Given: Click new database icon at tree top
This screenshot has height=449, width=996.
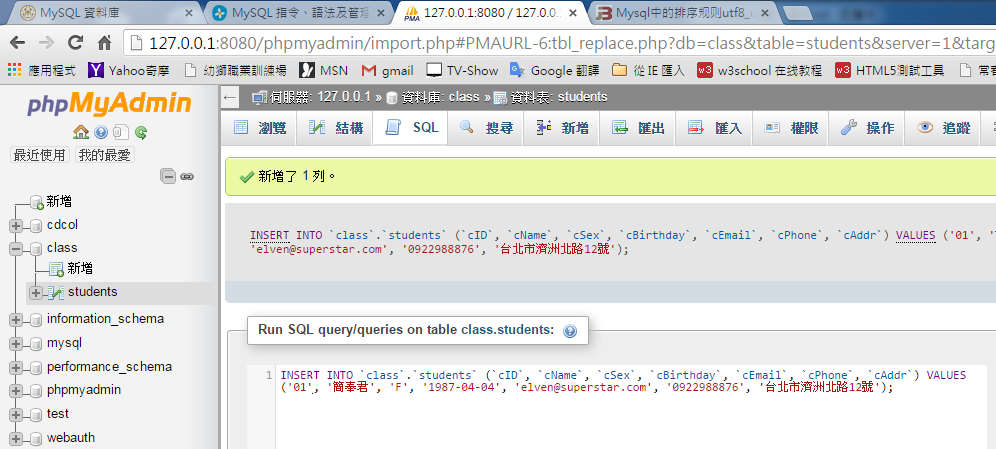Looking at the screenshot, I should [37, 202].
